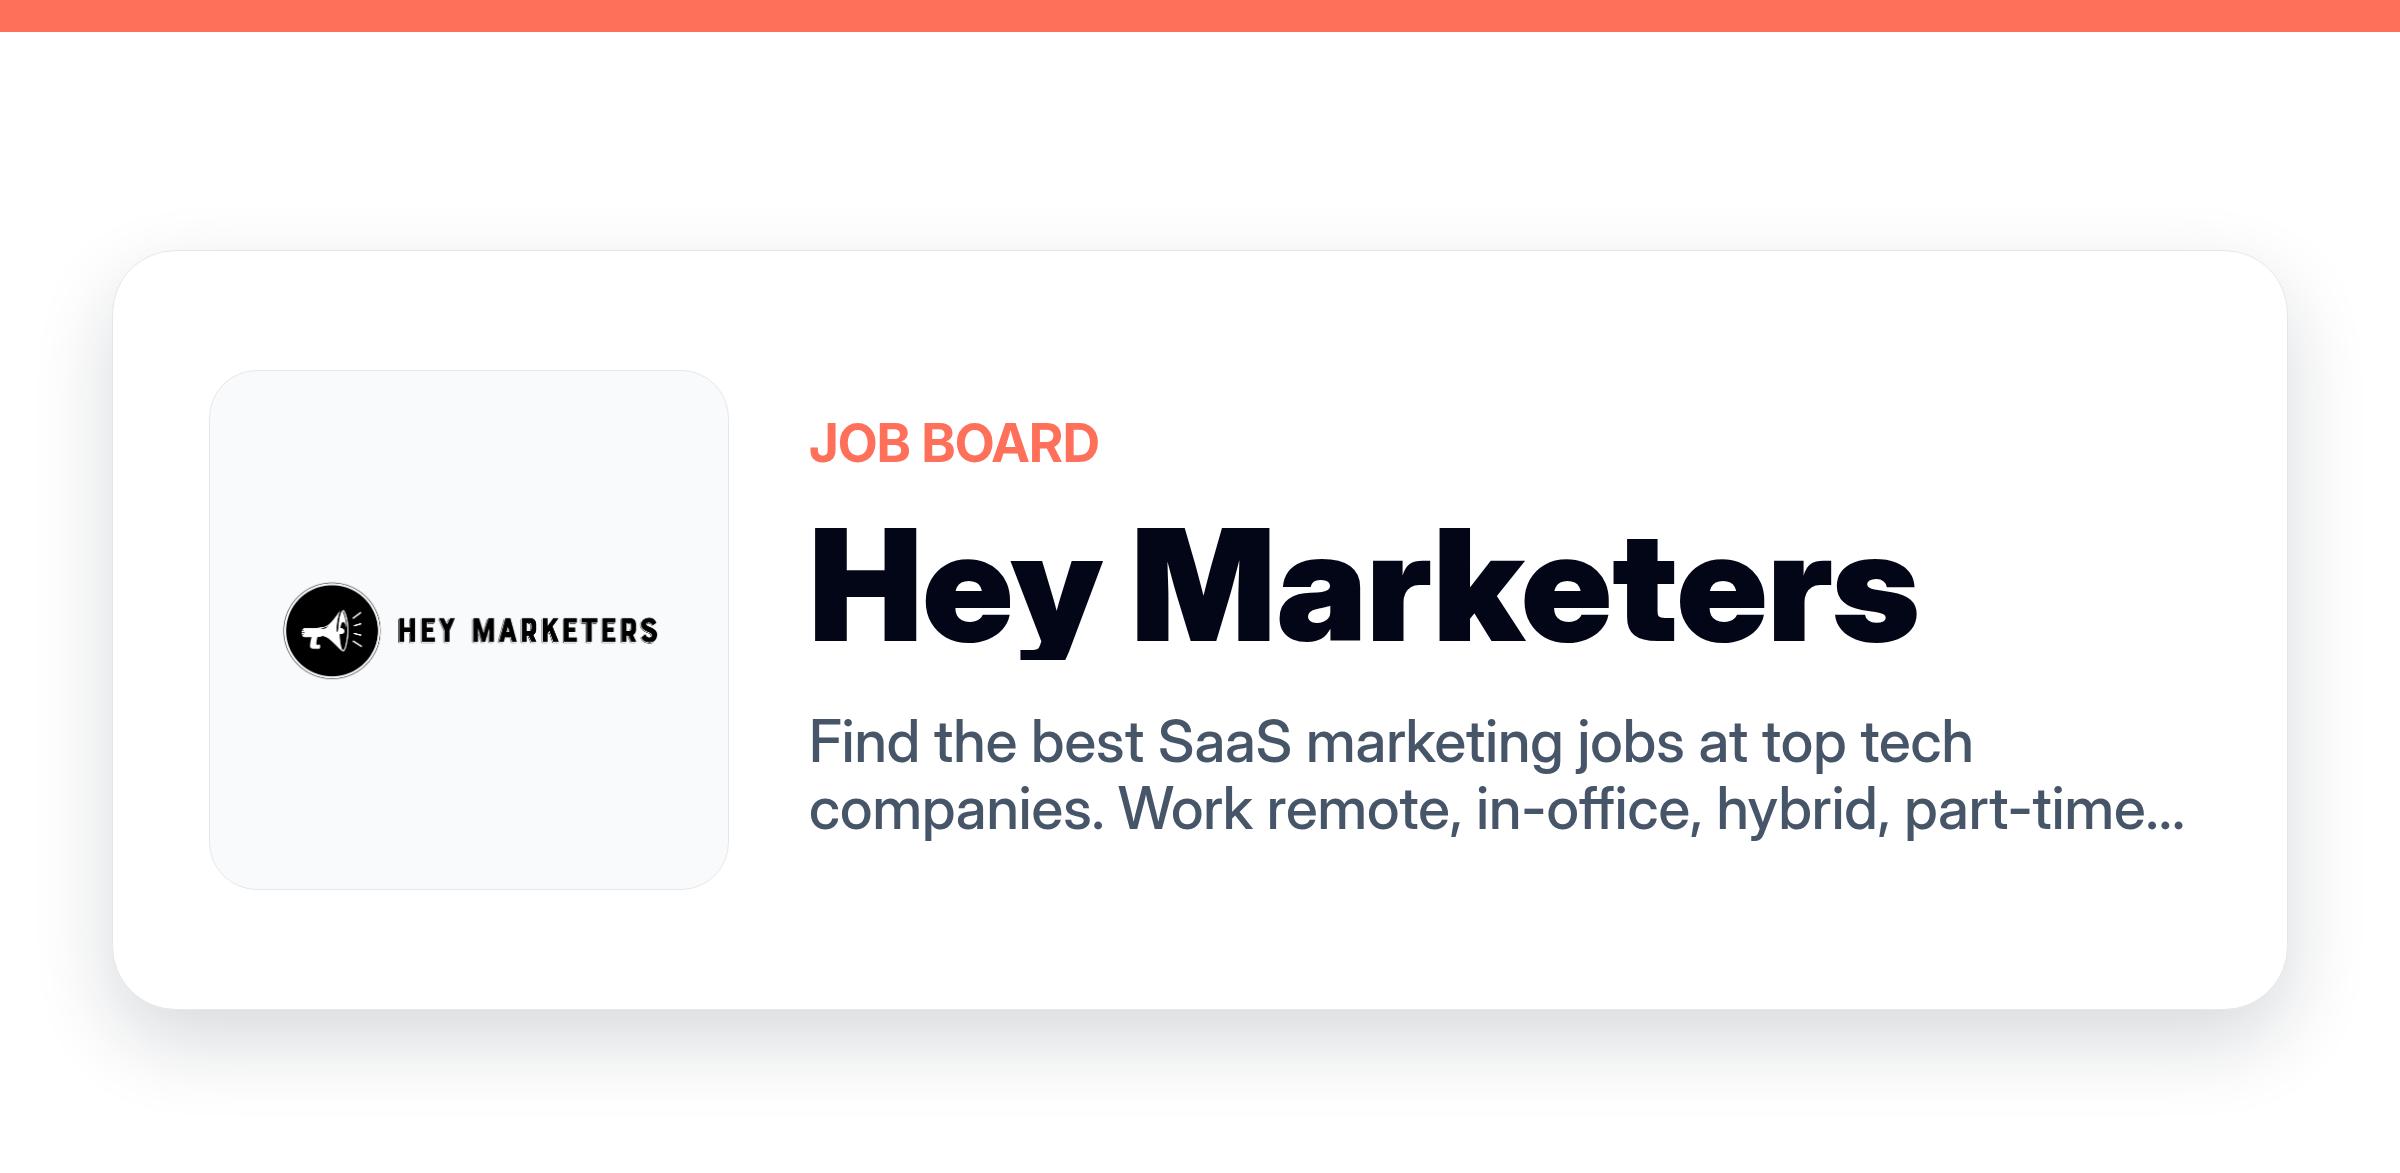Click the word "Hey" in the big heading
The height and width of the screenshot is (1173, 2400).
point(955,590)
